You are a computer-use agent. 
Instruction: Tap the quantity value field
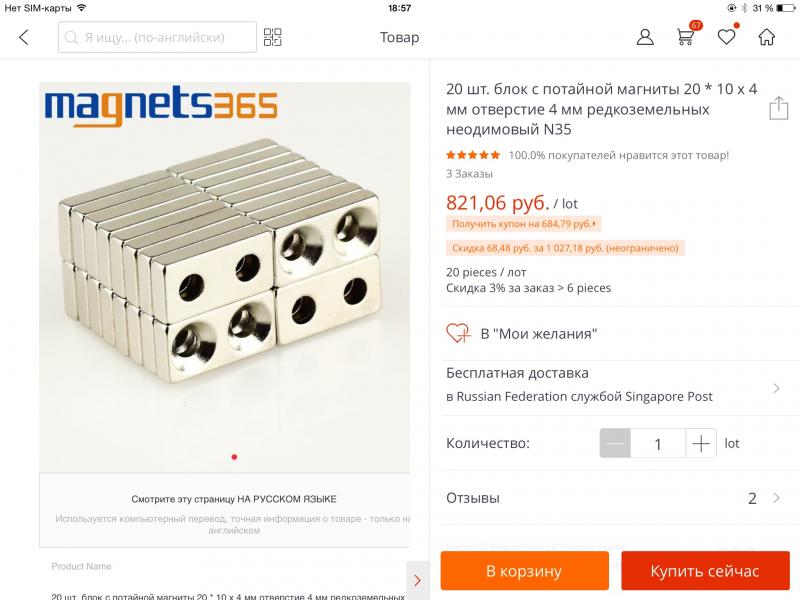658,443
